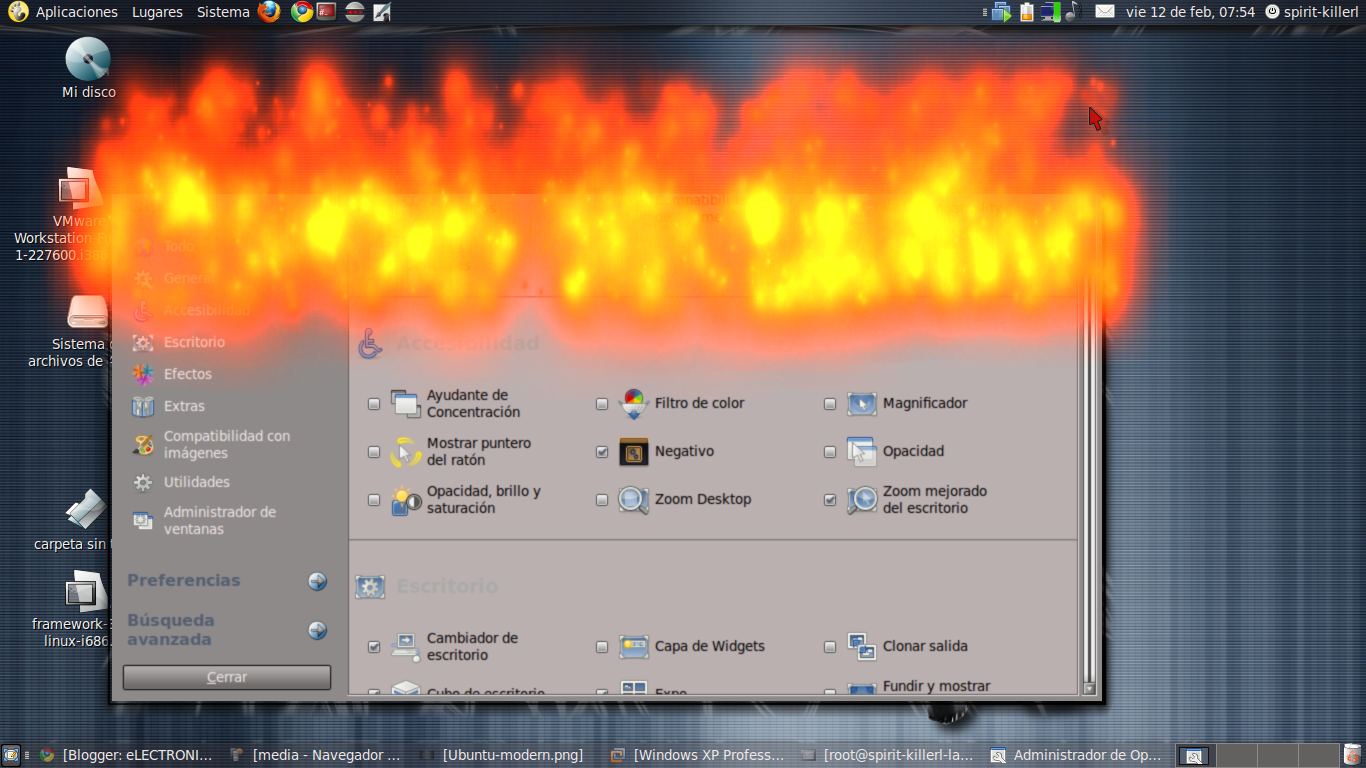Open the Lugares menu
Viewport: 1366px width, 768px height.
[x=157, y=12]
